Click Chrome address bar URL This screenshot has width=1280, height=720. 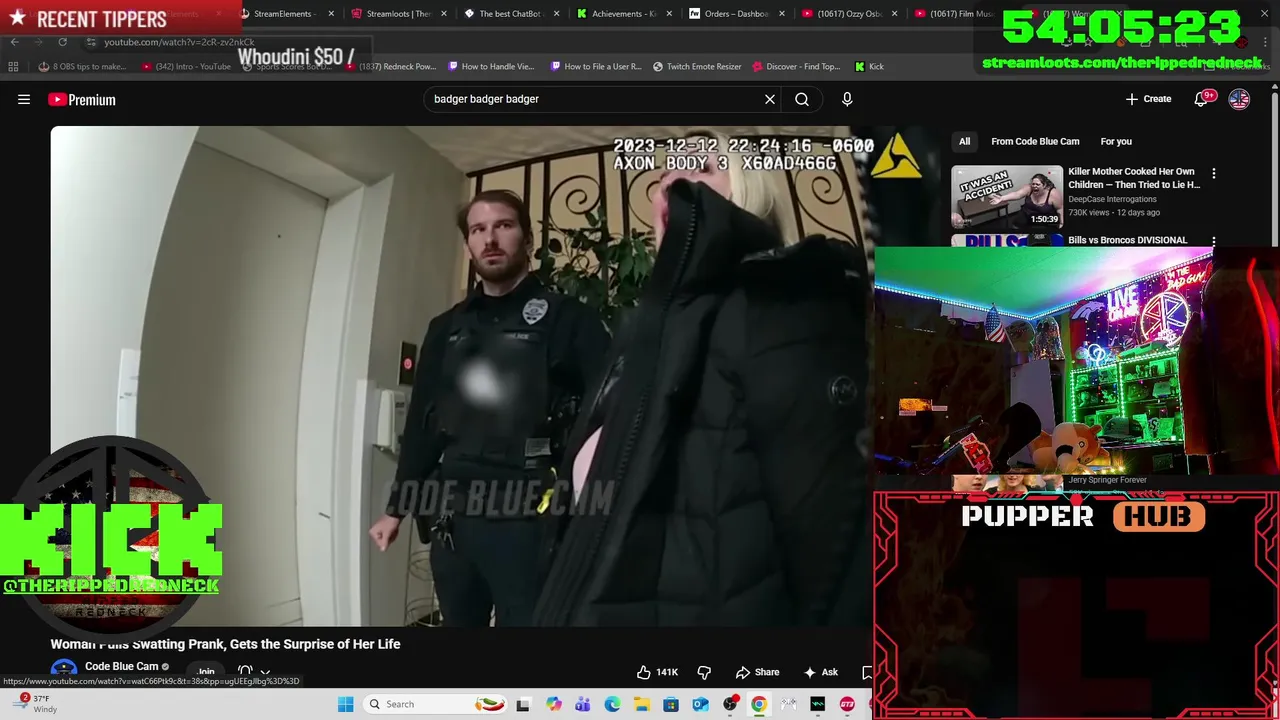point(179,42)
